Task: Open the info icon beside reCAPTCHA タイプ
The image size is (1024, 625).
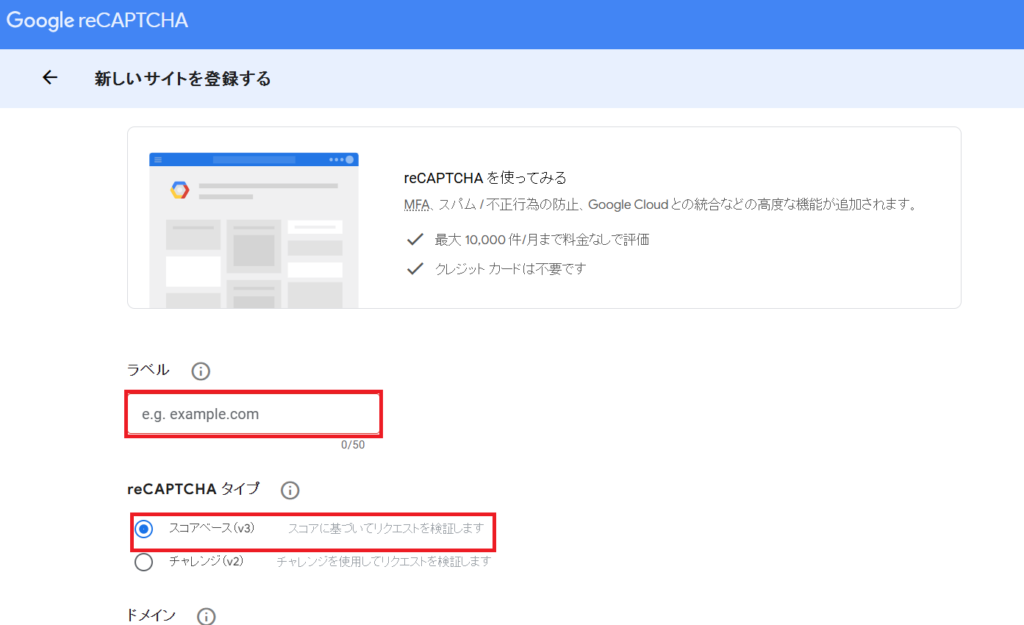Action: pos(290,490)
